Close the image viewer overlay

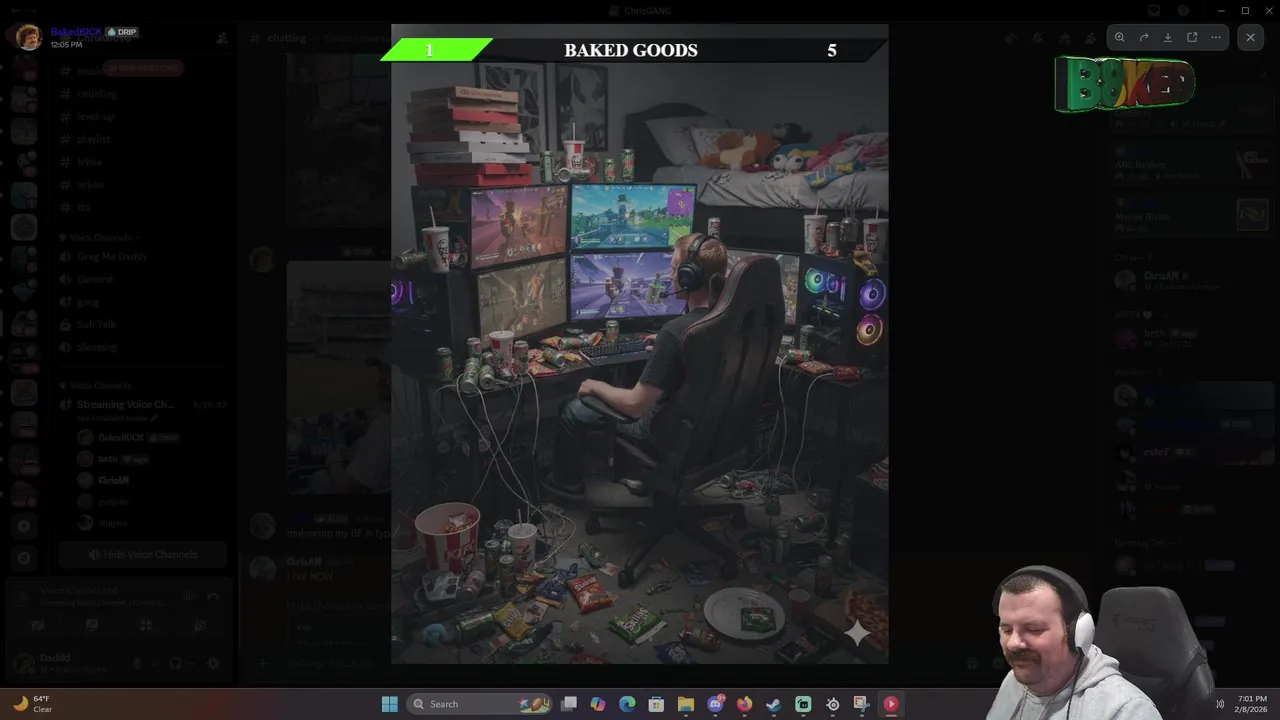(1250, 37)
